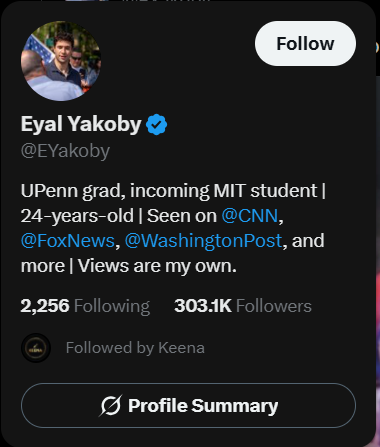Viewport: 380px width, 447px height.
Task: Click the 'Views are my own.' bio text
Action: [x=157, y=266]
